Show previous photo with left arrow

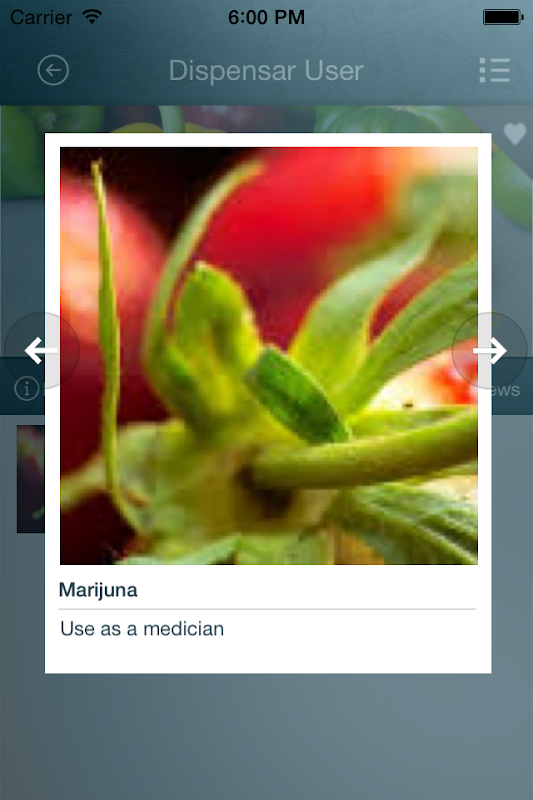point(41,351)
